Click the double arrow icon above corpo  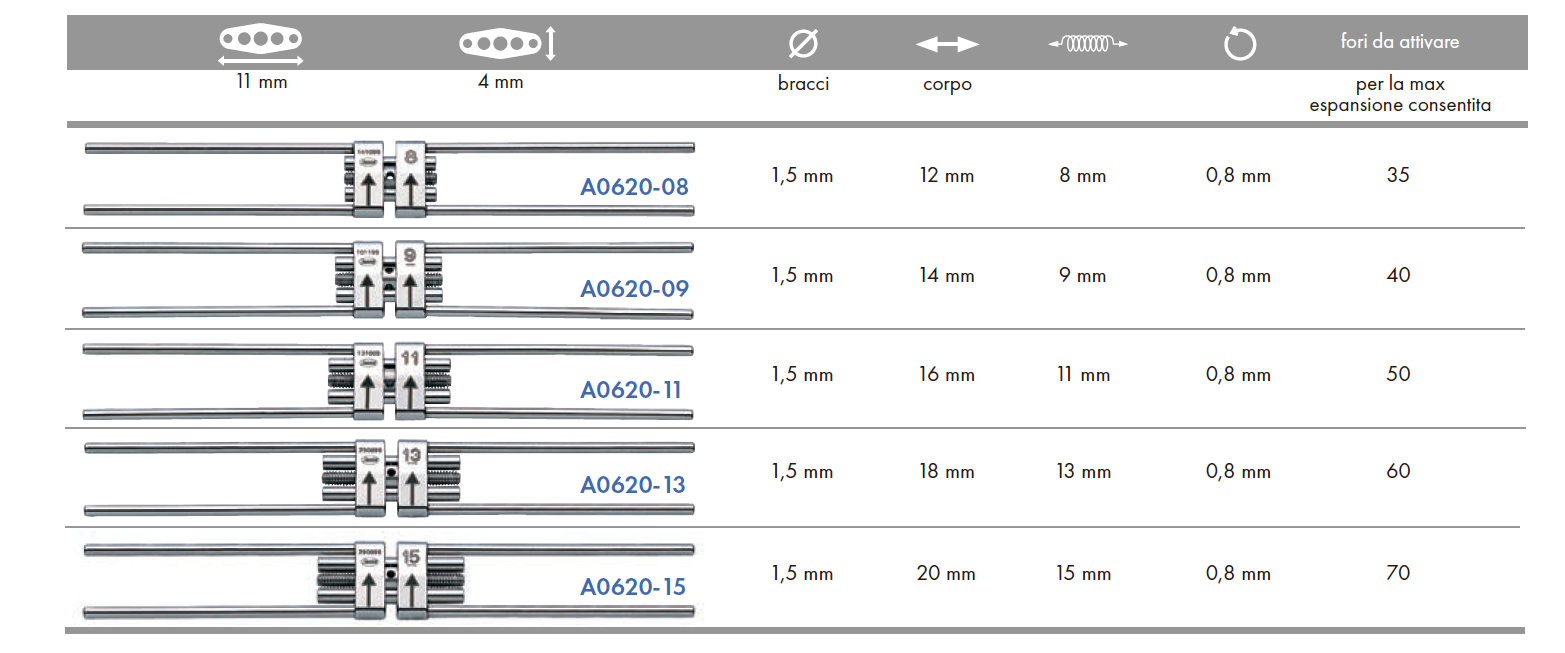(x=947, y=44)
